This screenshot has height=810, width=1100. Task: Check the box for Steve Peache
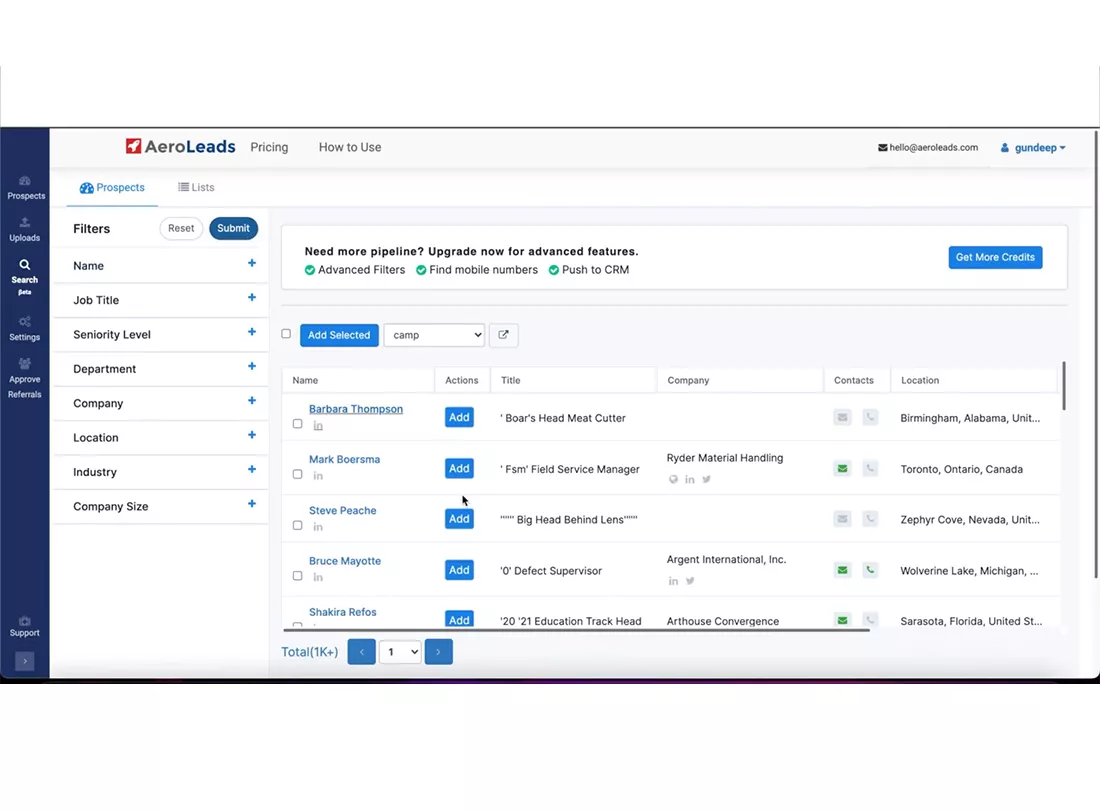(297, 525)
